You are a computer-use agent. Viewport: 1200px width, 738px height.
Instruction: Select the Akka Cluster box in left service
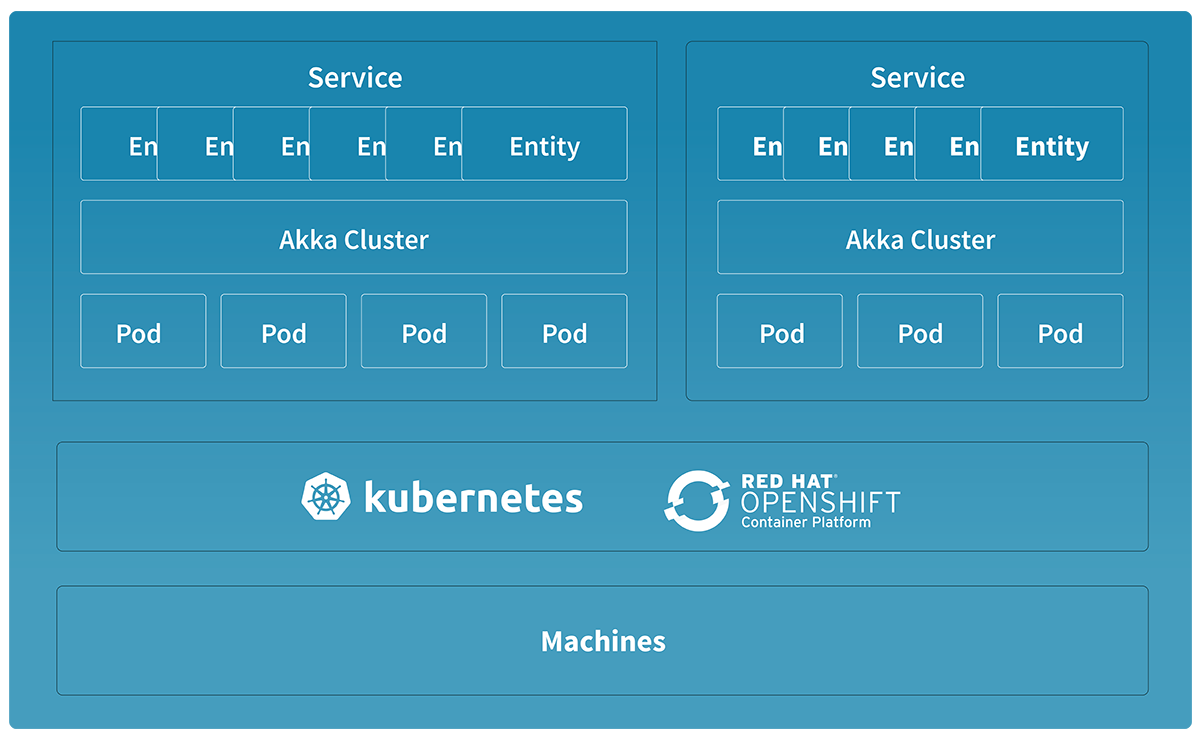click(x=354, y=237)
